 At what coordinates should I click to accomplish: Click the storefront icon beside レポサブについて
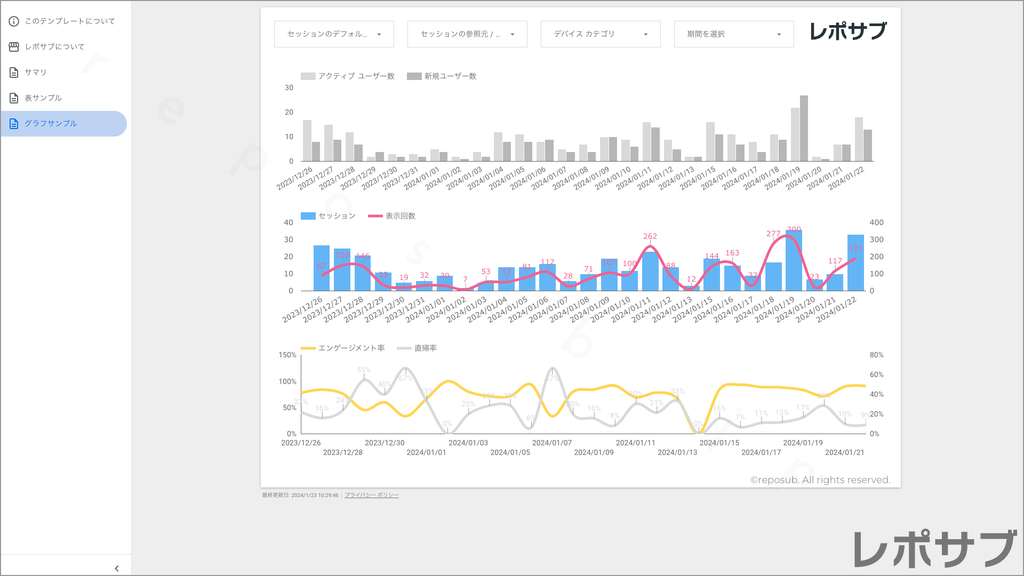pyautogui.click(x=14, y=47)
